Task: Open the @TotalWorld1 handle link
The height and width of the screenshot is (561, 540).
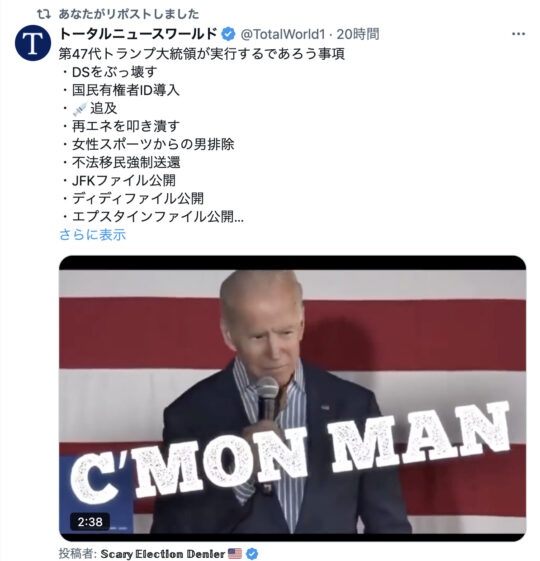Action: tap(283, 34)
